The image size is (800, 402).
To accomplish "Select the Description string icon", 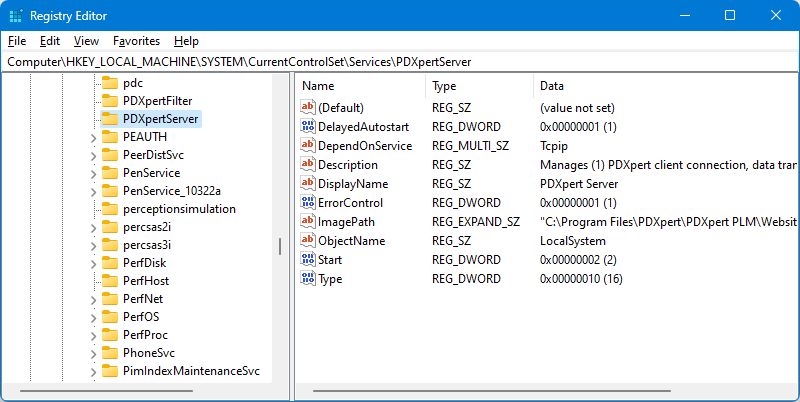I will [308, 165].
